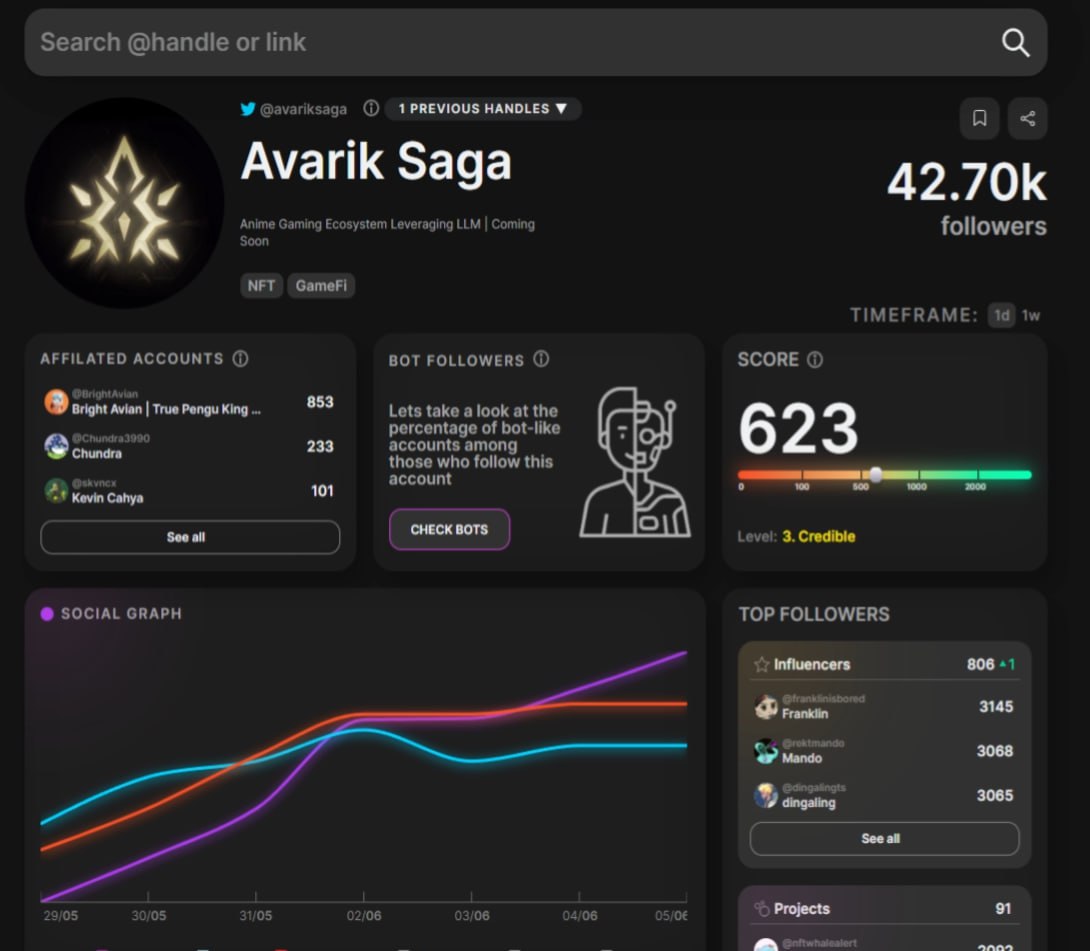
Task: Click the info icon next to Bot Followers
Action: click(541, 359)
